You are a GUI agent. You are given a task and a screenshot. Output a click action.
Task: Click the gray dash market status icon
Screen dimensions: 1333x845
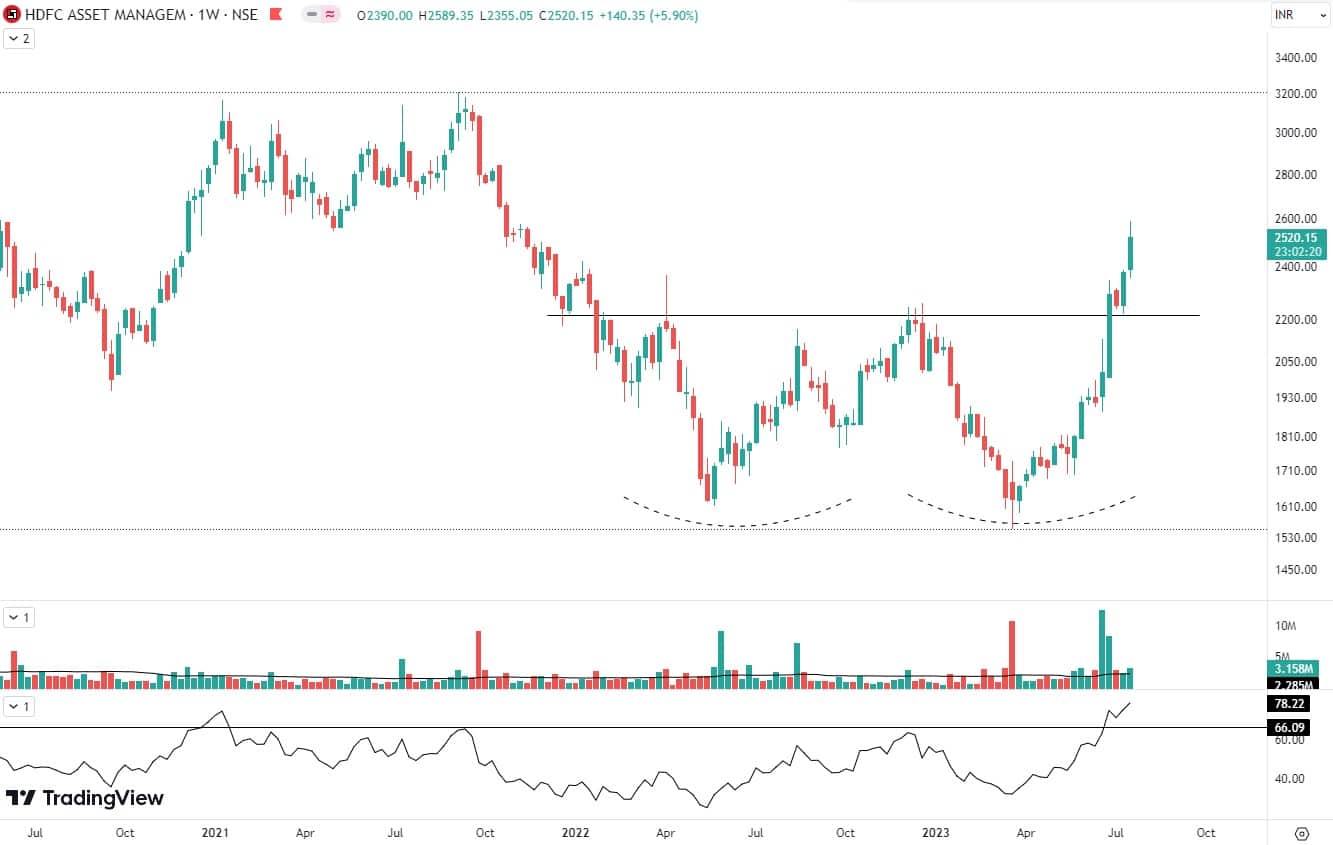312,16
